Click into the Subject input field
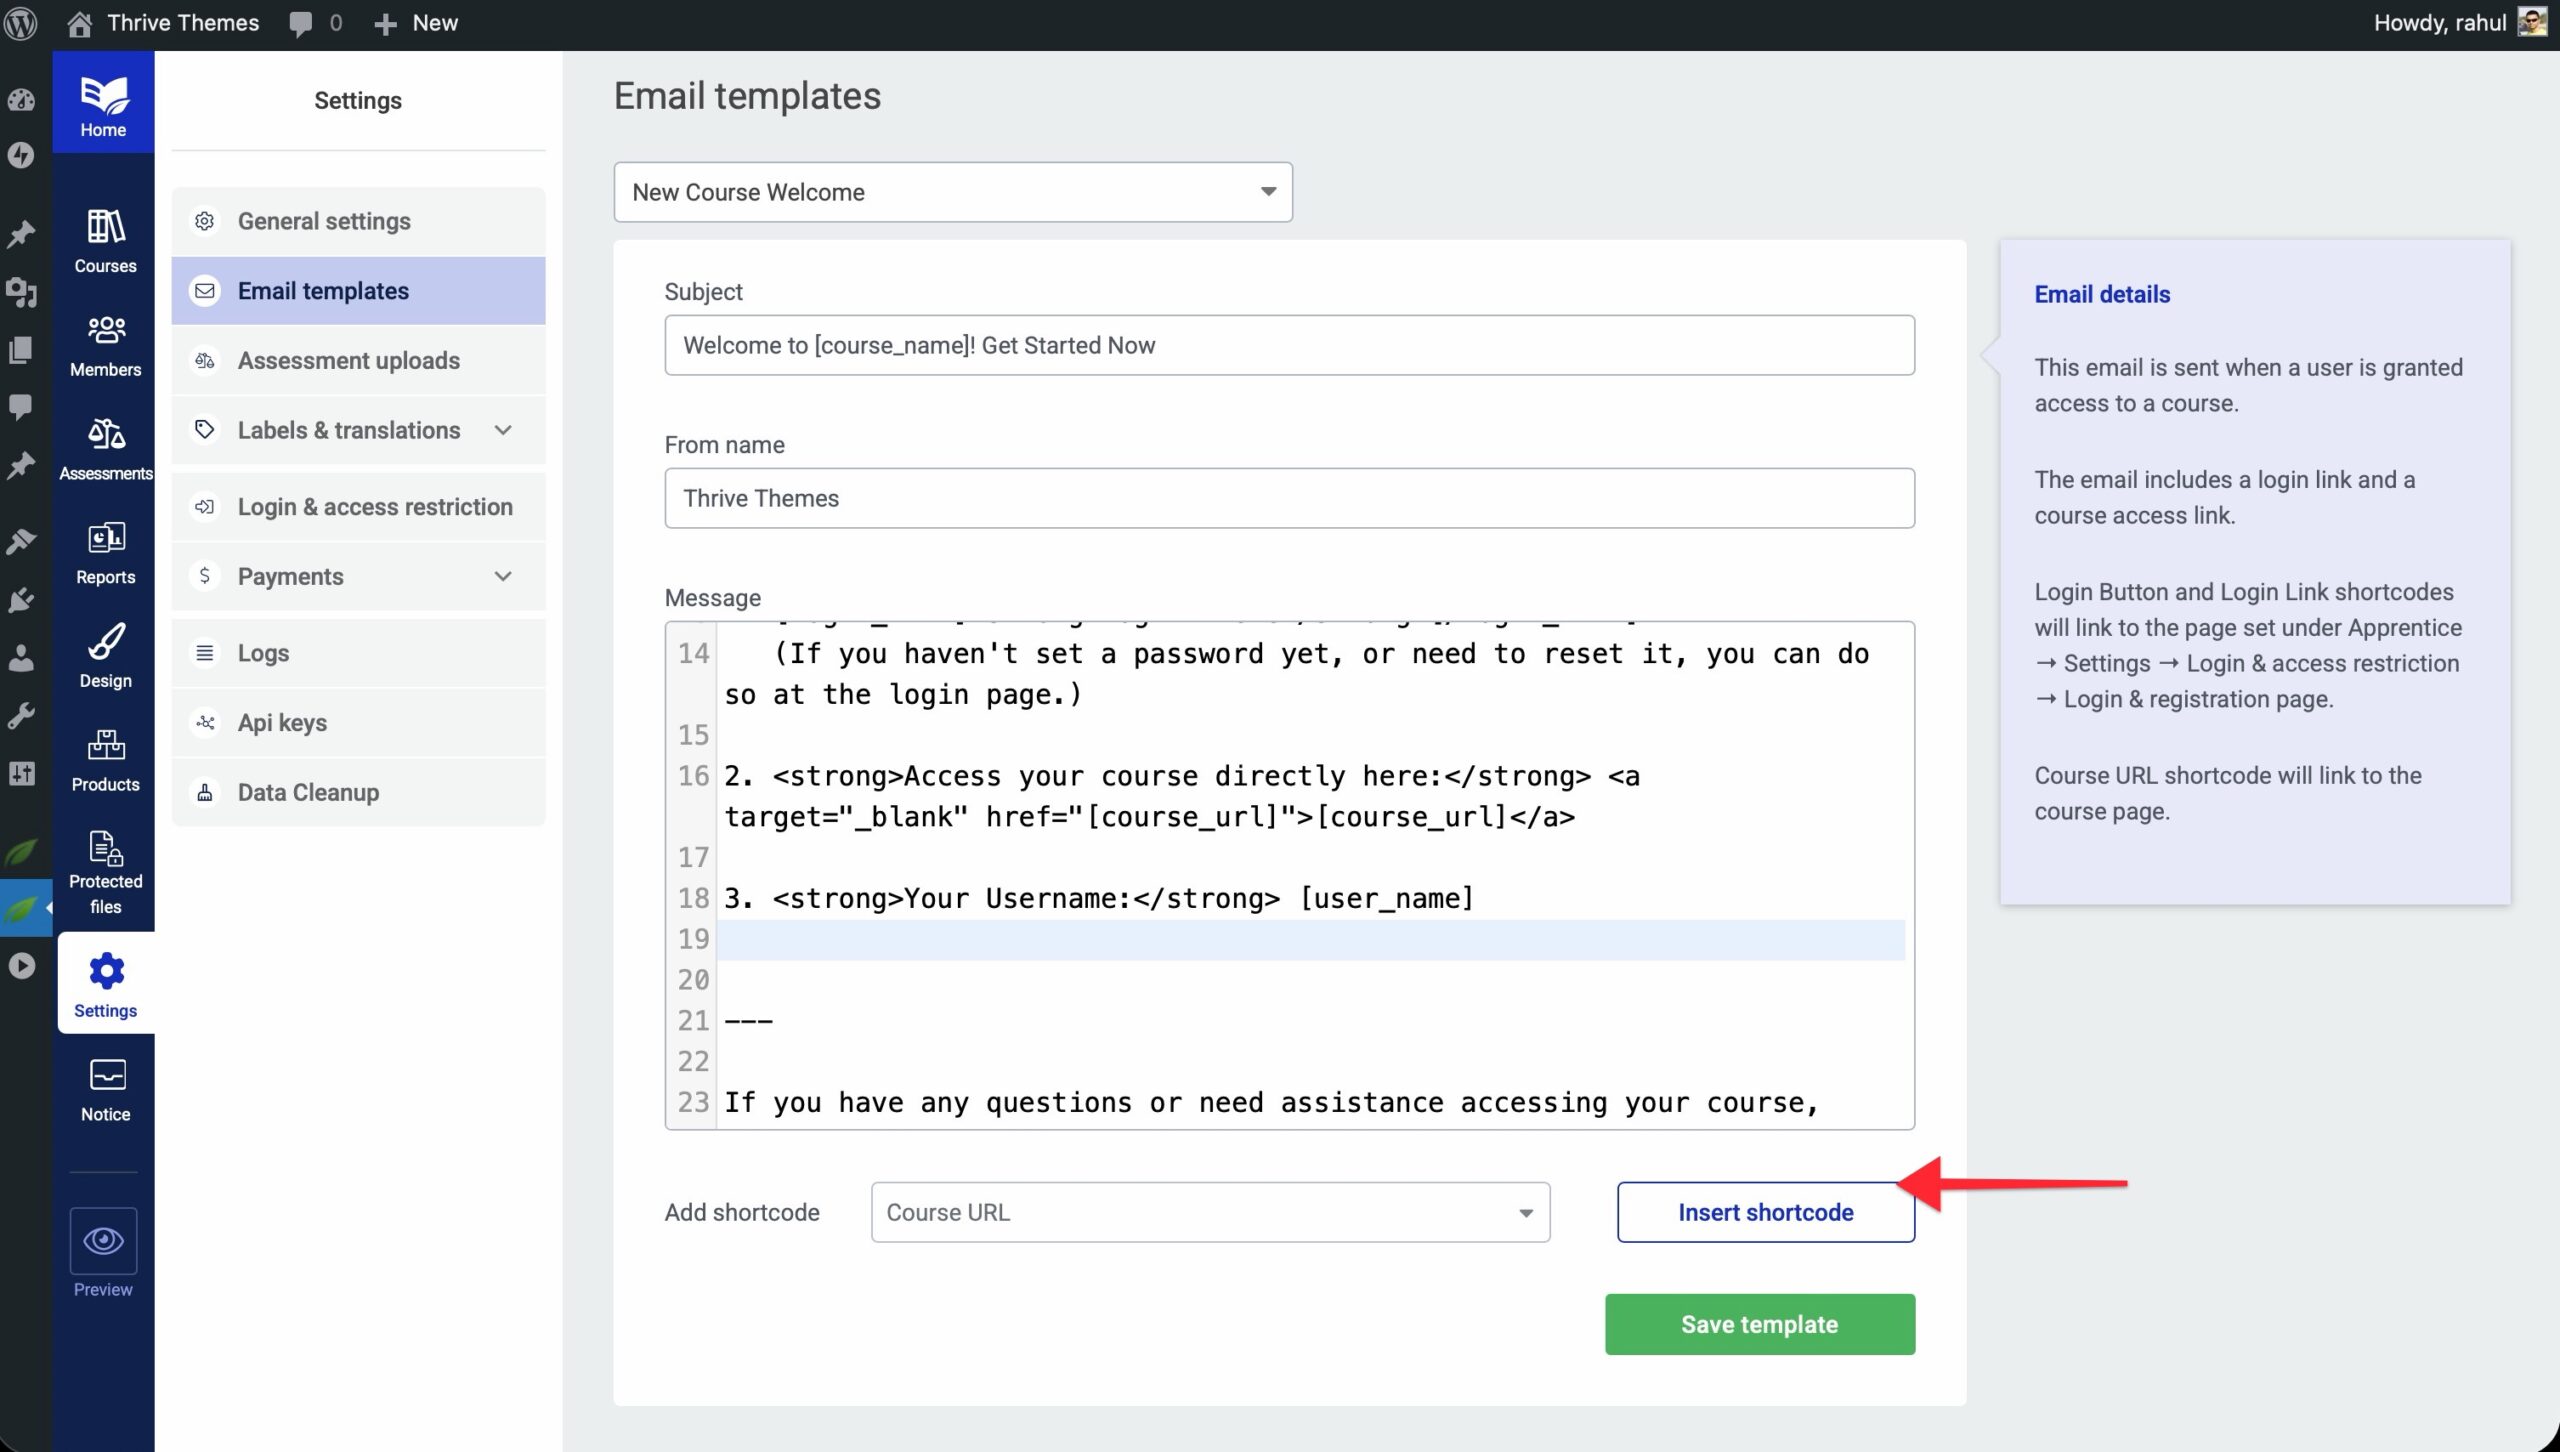 point(1288,345)
